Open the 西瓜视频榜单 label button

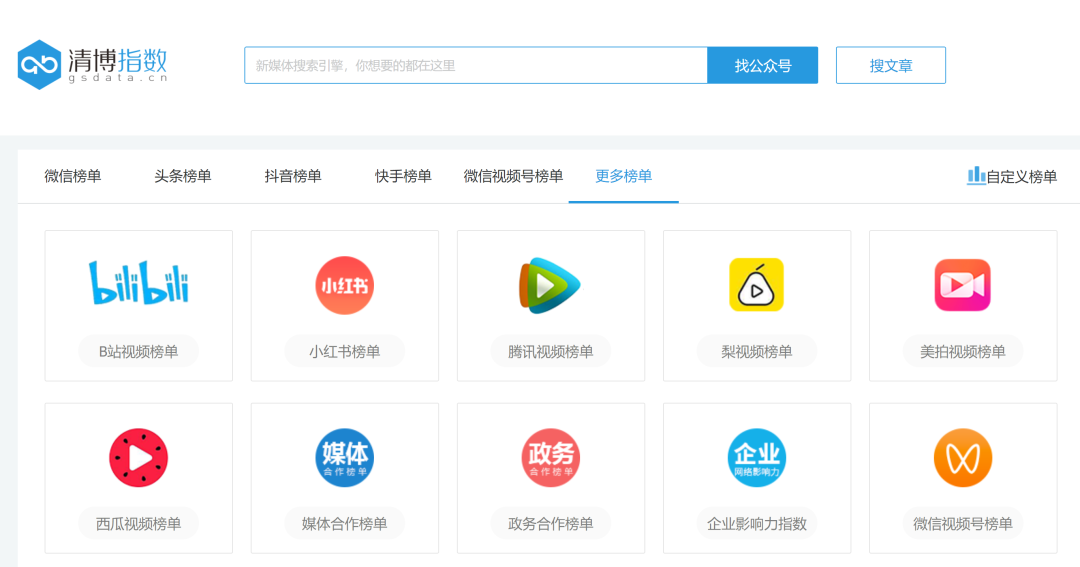tap(138, 524)
